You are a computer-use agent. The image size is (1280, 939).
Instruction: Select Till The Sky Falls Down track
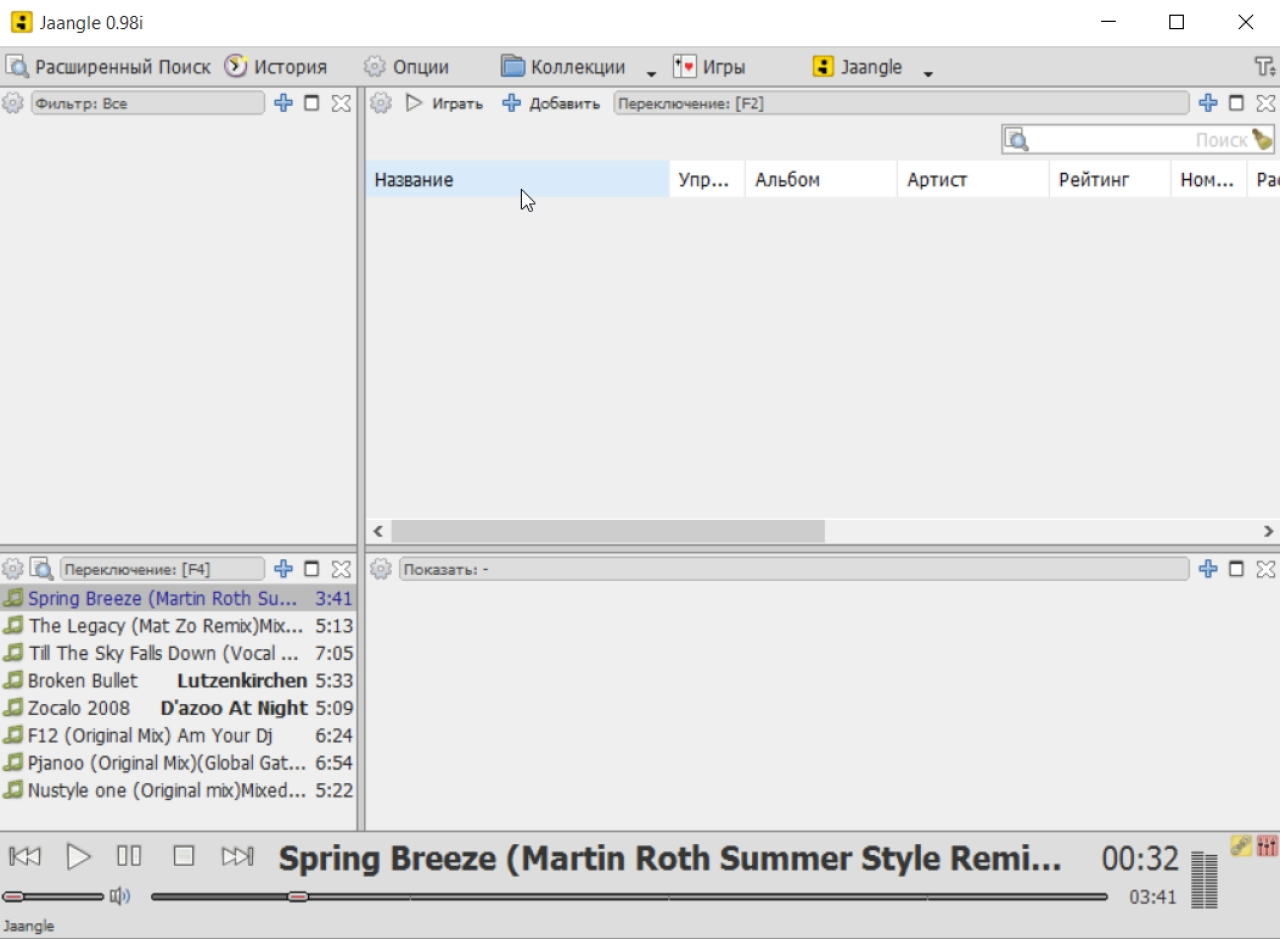point(178,653)
